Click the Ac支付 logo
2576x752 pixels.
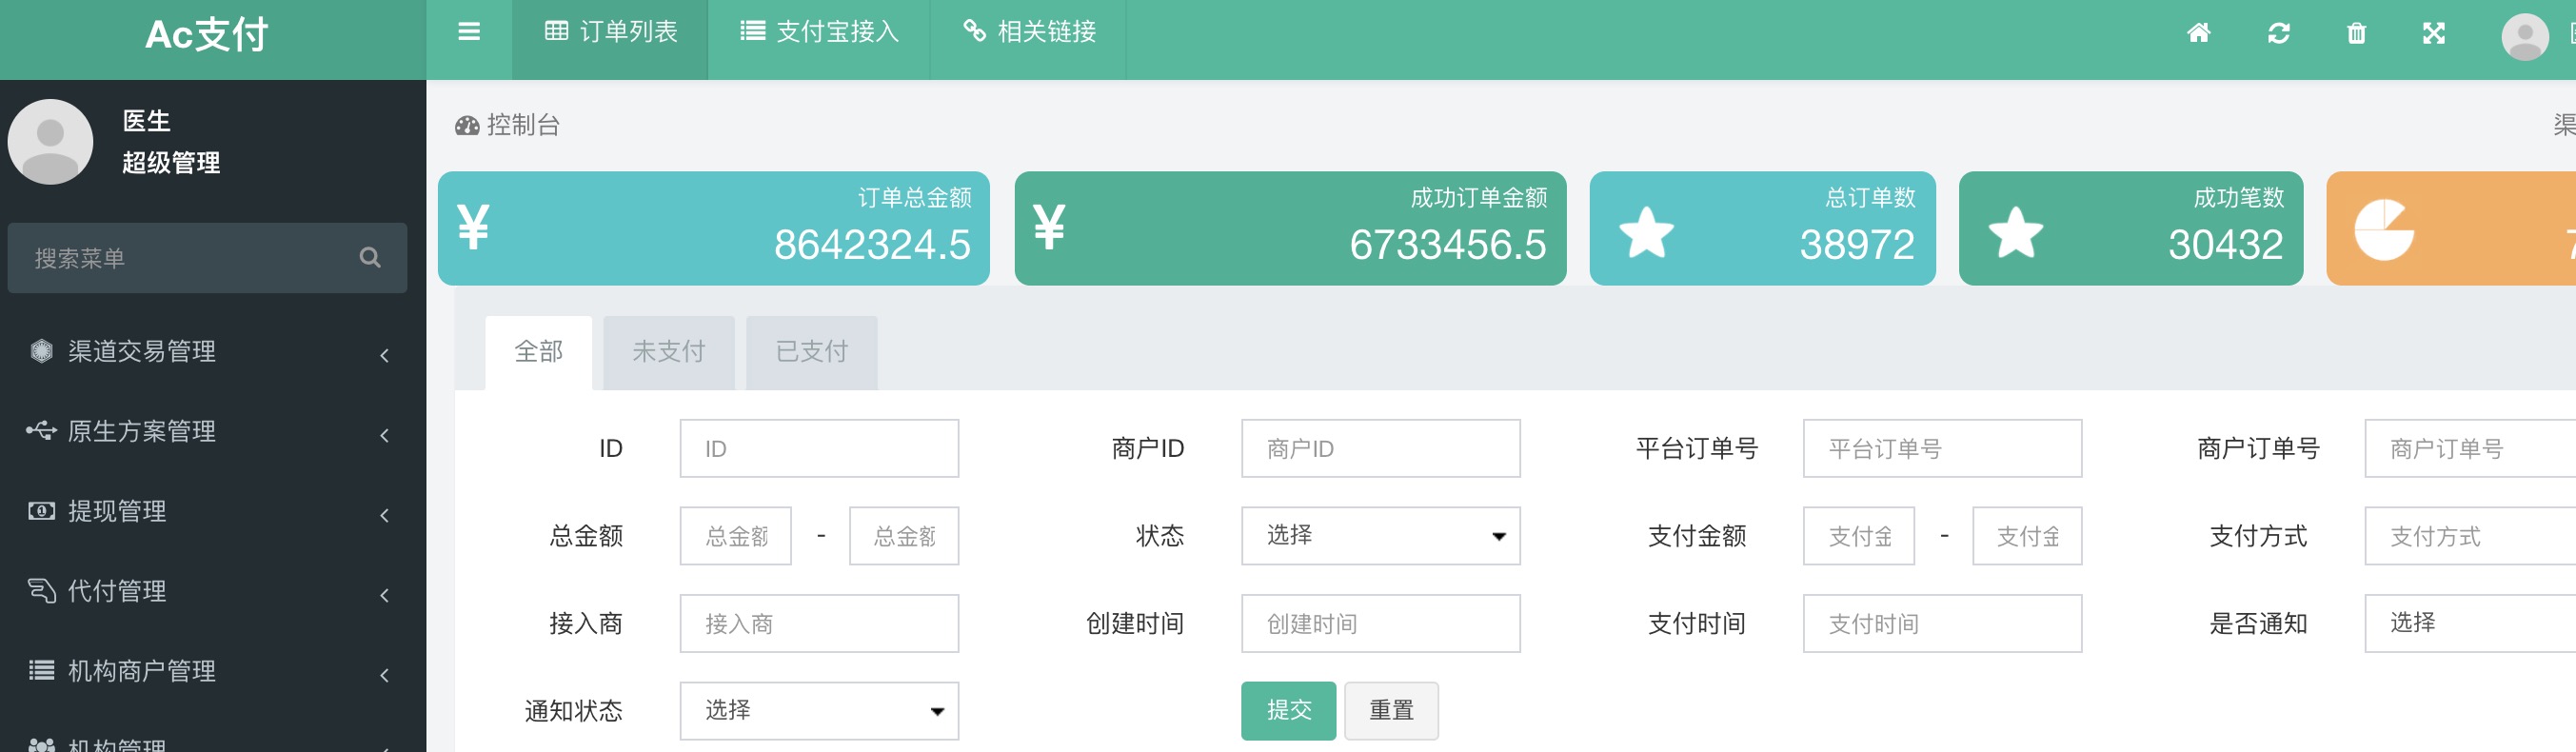[207, 35]
